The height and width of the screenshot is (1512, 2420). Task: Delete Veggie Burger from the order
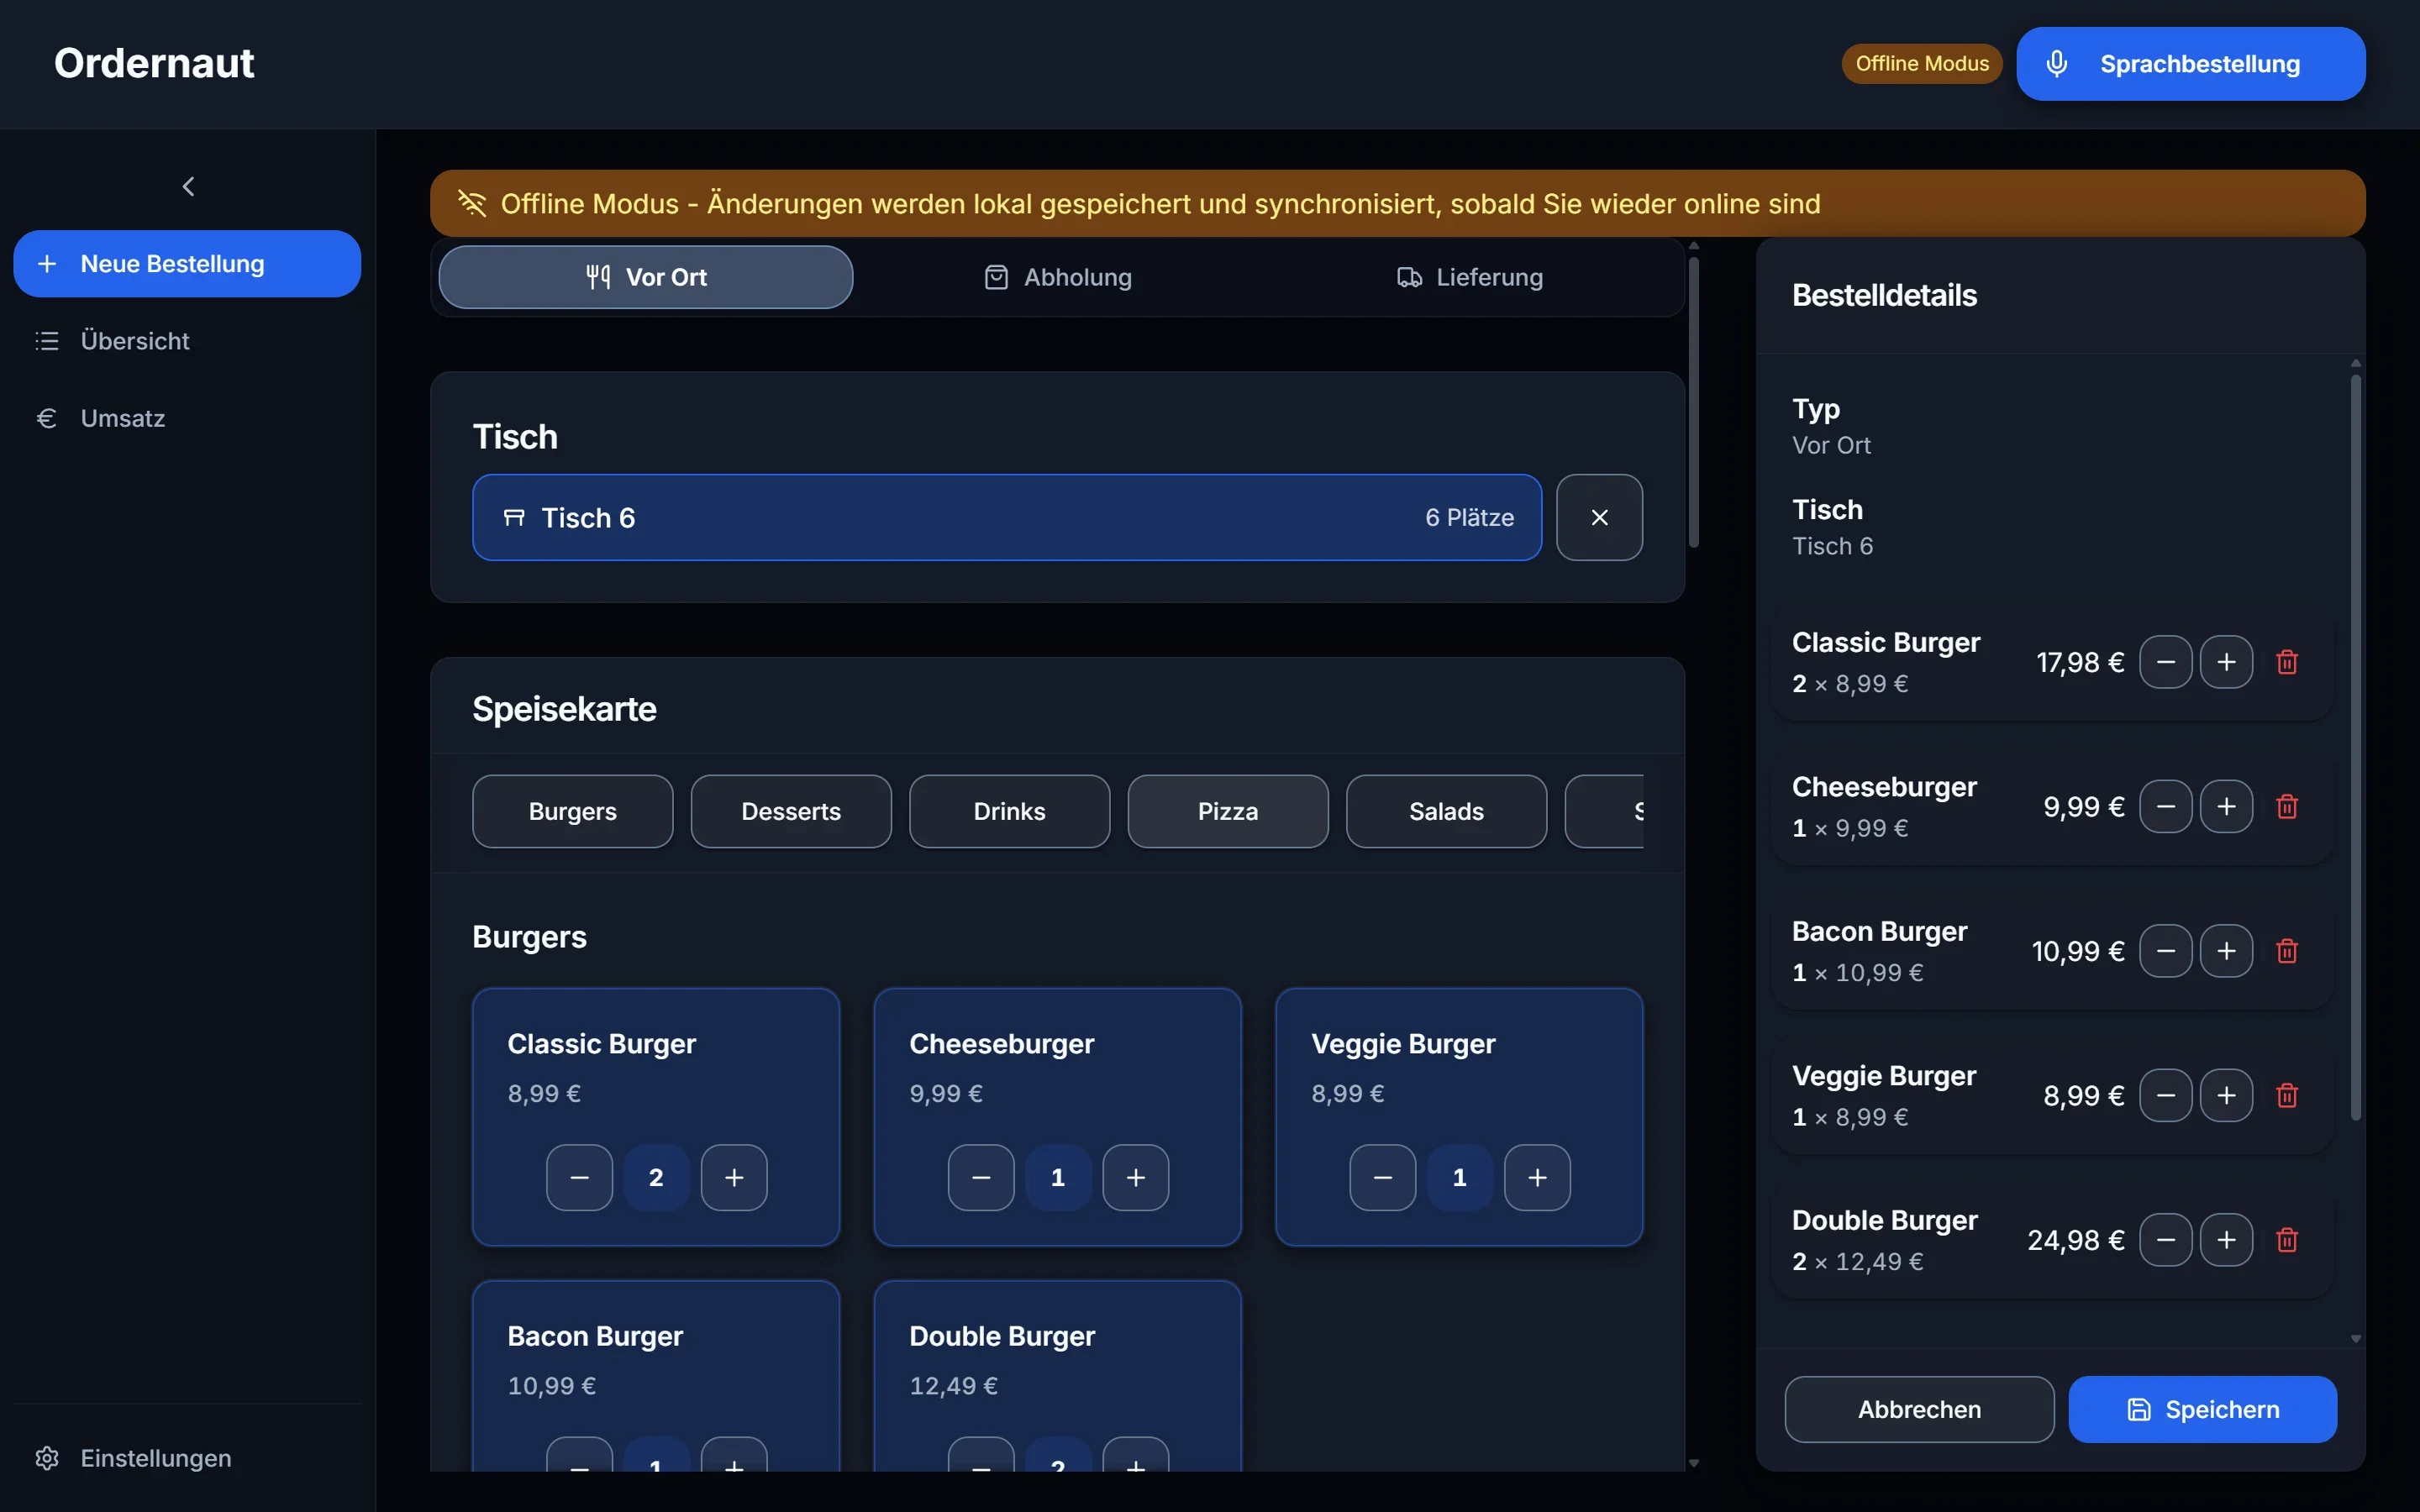2287,1095
